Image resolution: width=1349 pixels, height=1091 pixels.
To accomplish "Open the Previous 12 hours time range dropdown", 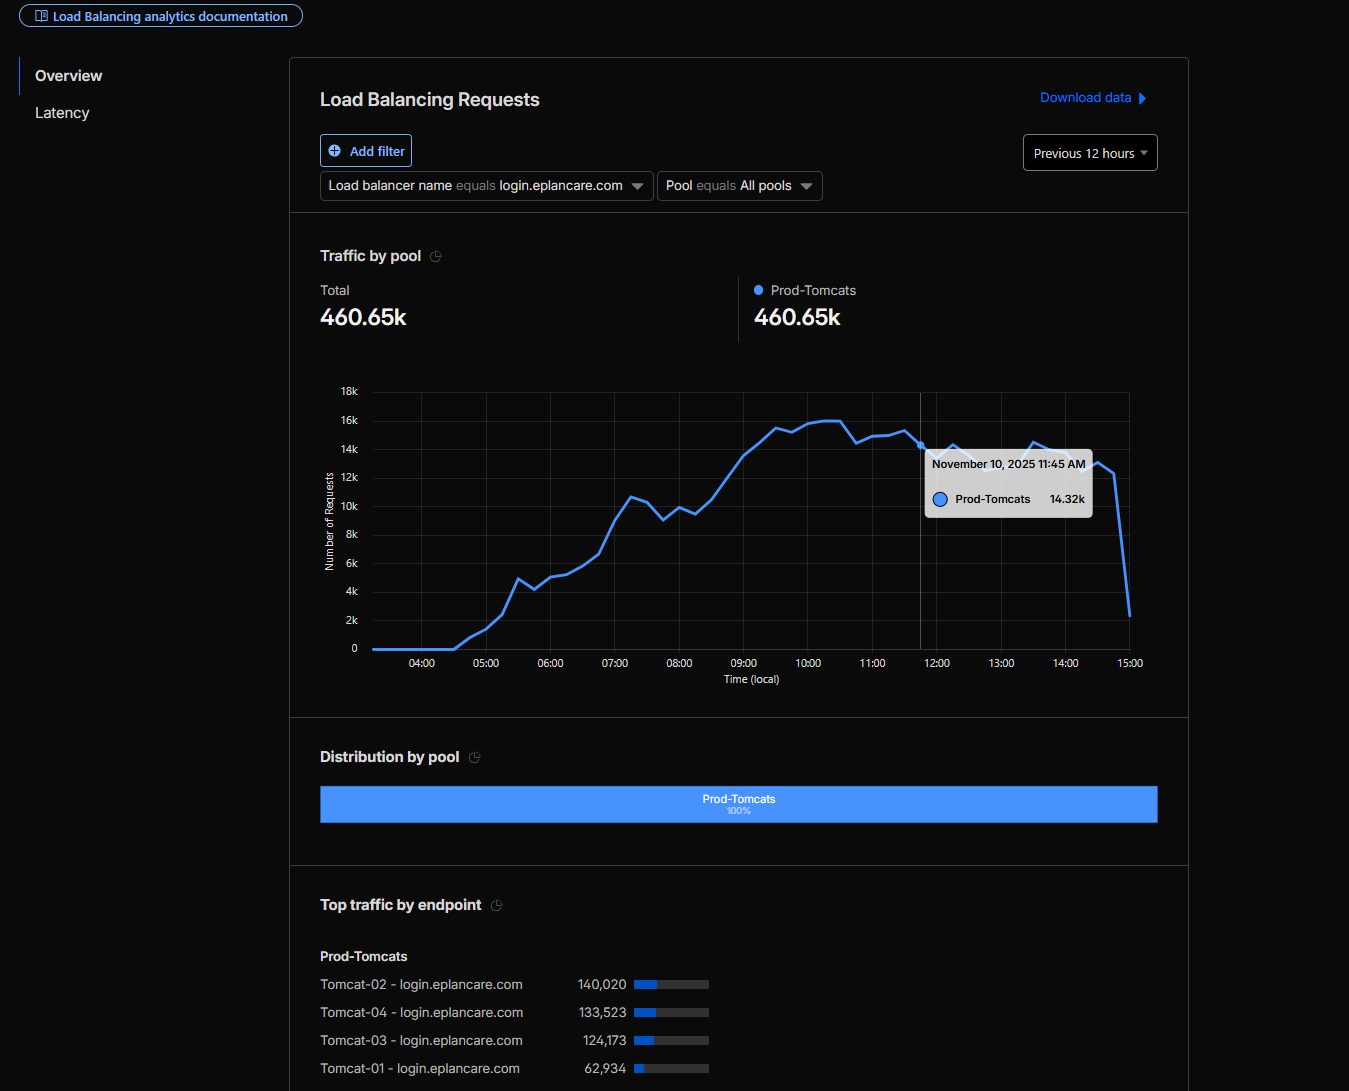I will 1089,153.
